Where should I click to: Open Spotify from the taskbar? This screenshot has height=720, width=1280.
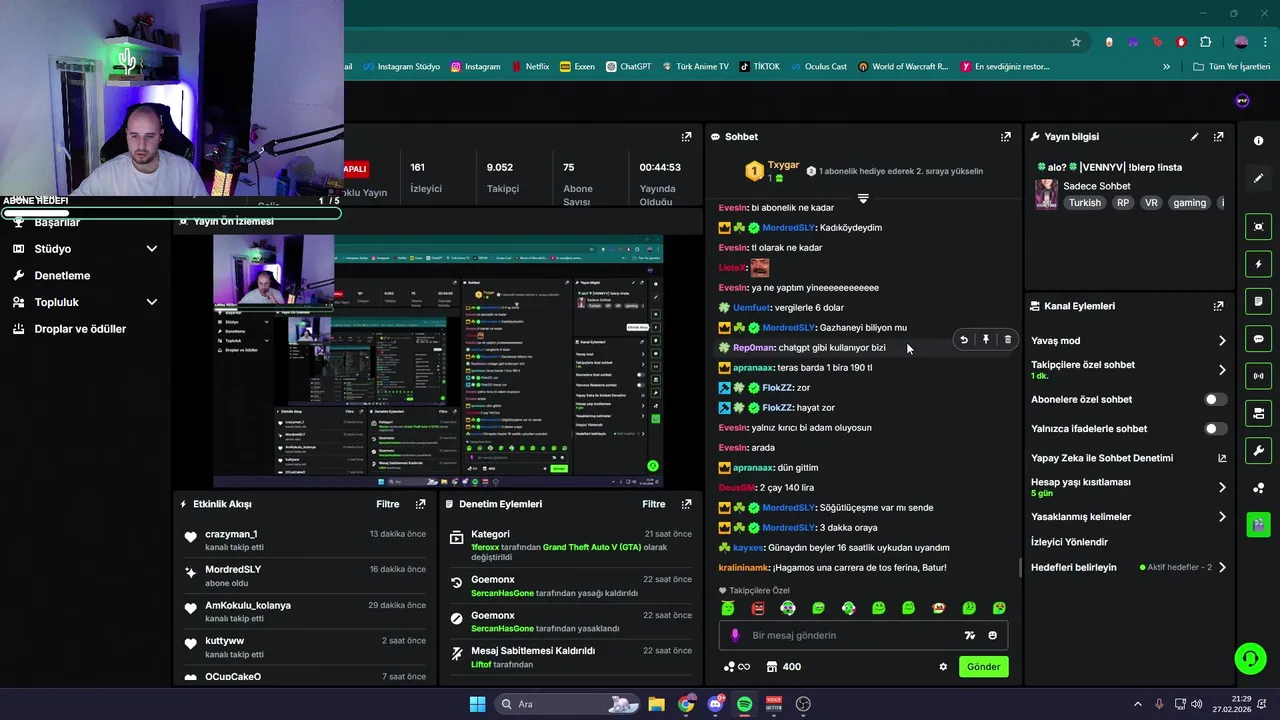(744, 704)
